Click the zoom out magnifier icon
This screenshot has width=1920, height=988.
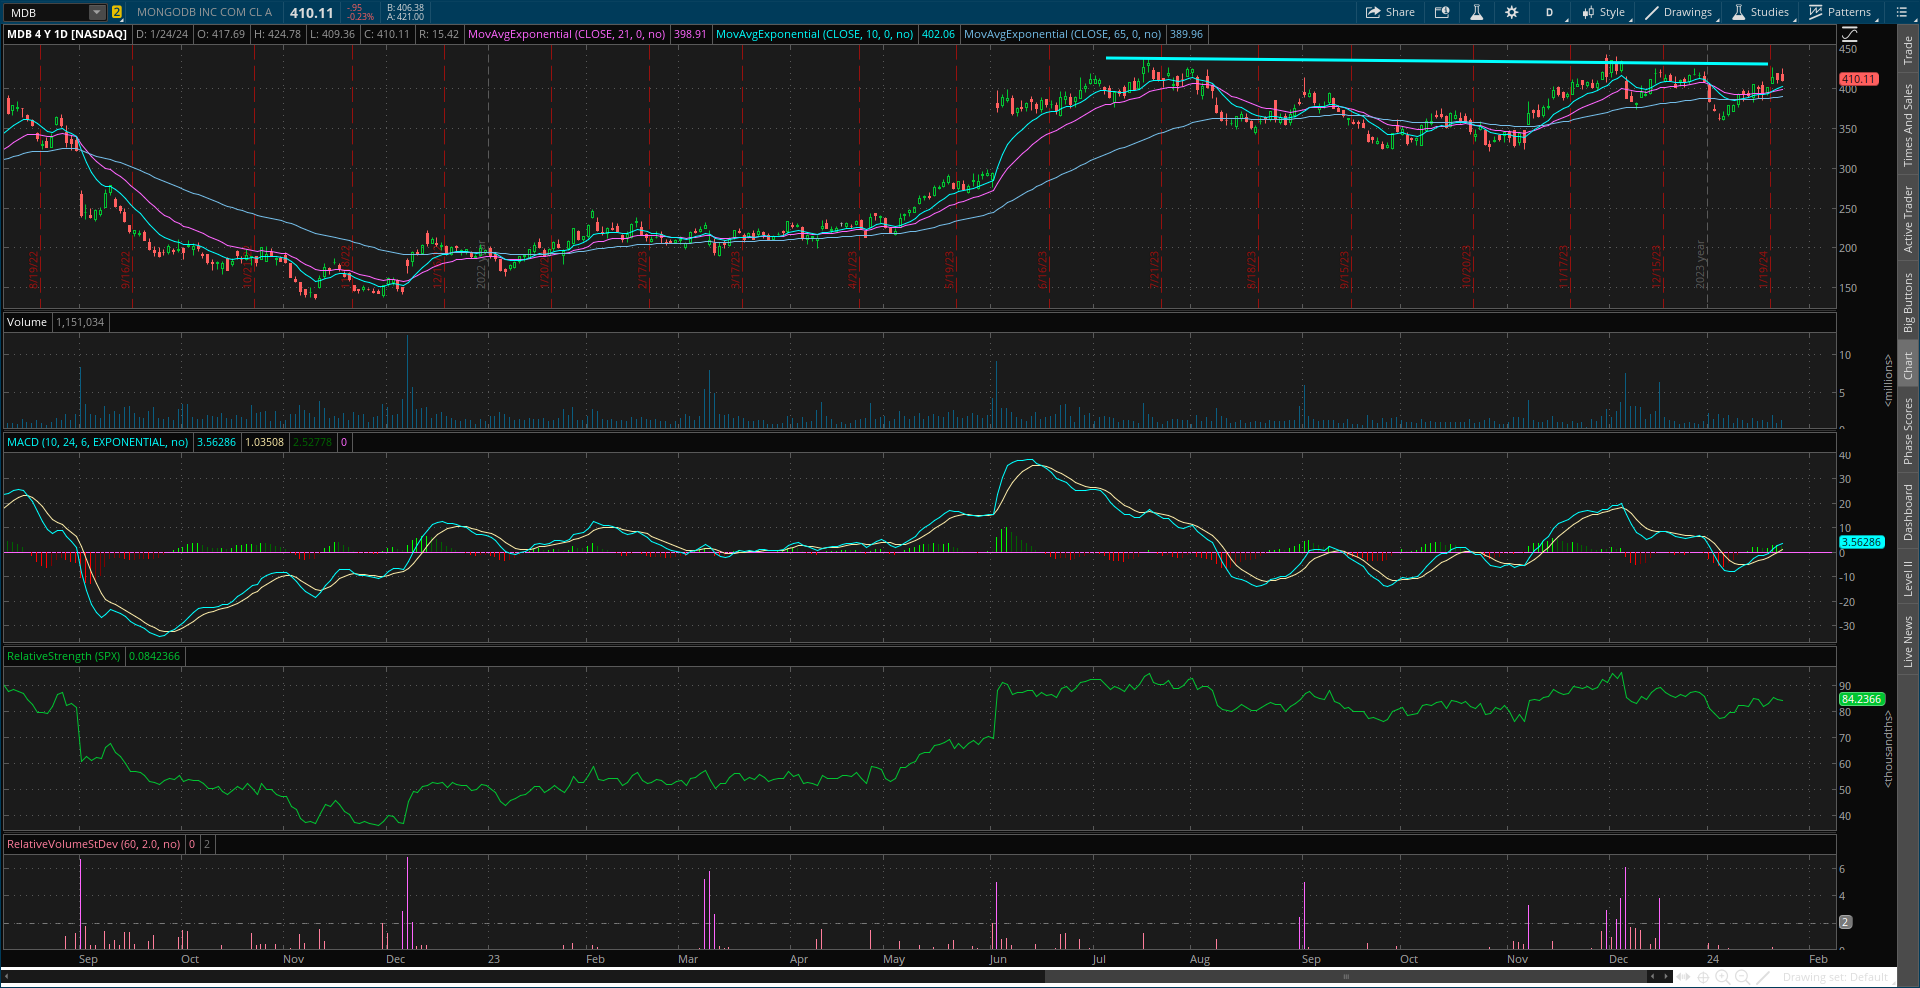(x=1742, y=977)
